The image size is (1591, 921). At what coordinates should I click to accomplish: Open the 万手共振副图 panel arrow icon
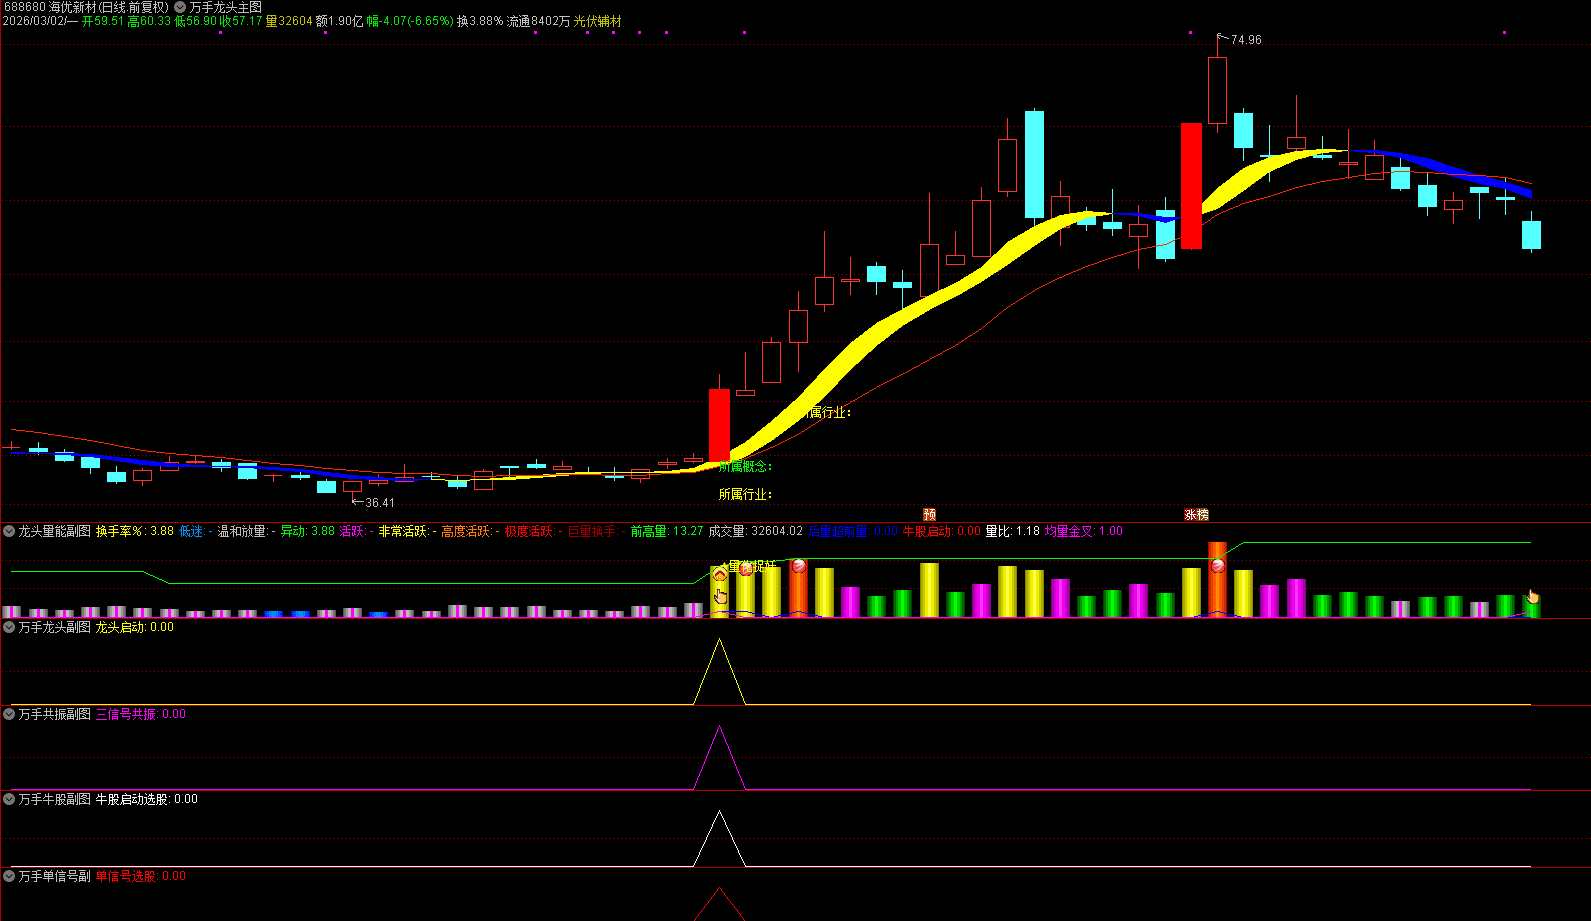[9, 714]
